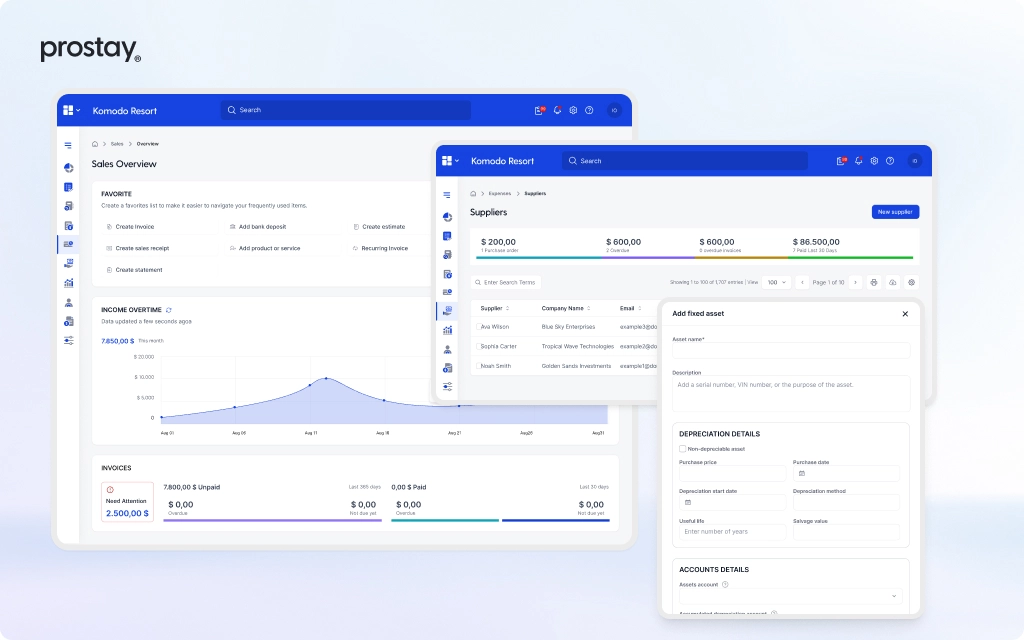Screen dimensions: 1024x640
Task: Check the Non-depreciable asset checkbox
Action: pos(683,449)
